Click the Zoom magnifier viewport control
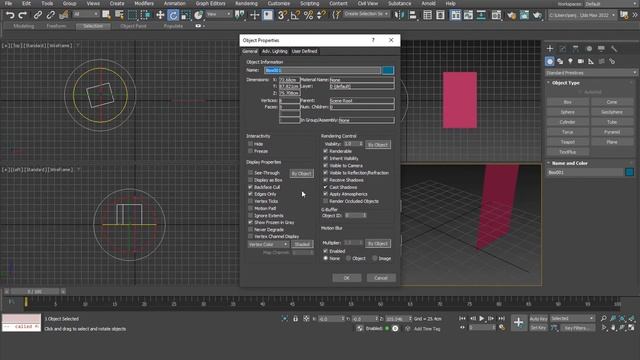 (604, 318)
